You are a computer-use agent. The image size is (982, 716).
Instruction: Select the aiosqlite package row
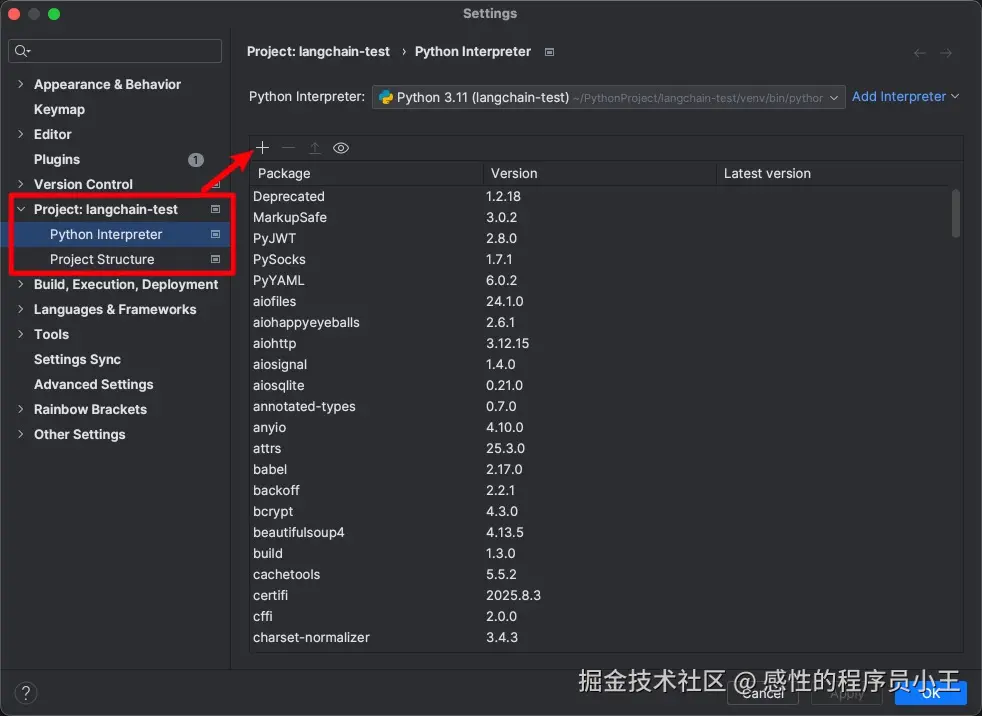coord(600,385)
